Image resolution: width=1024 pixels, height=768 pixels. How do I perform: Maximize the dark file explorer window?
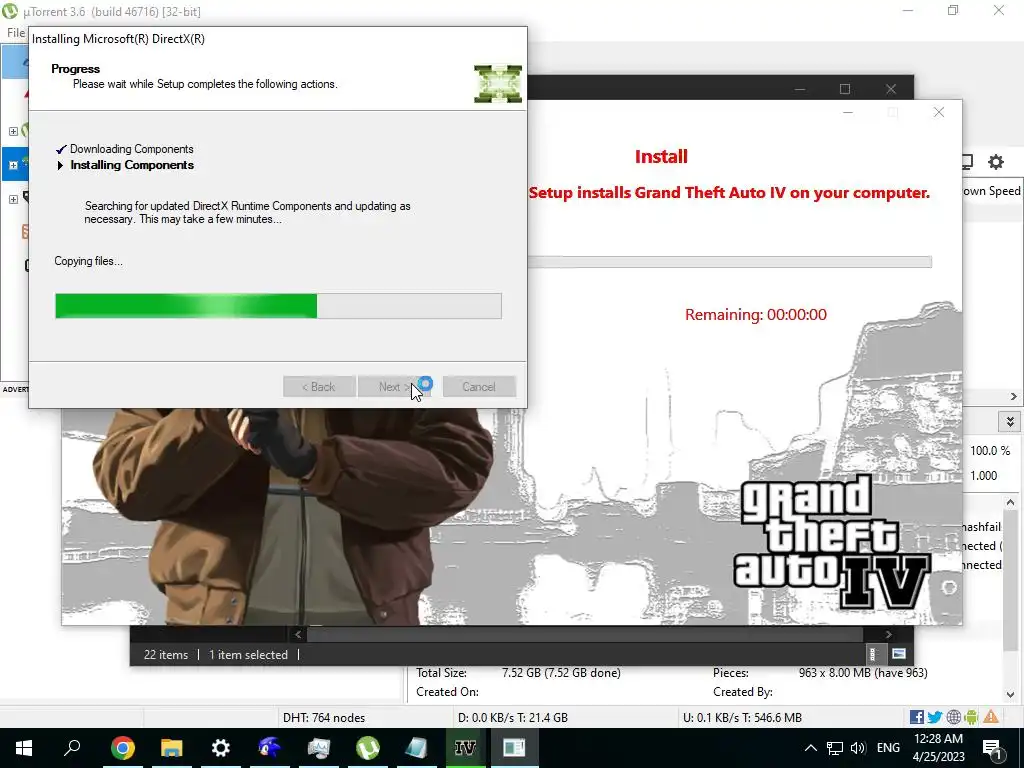(845, 89)
